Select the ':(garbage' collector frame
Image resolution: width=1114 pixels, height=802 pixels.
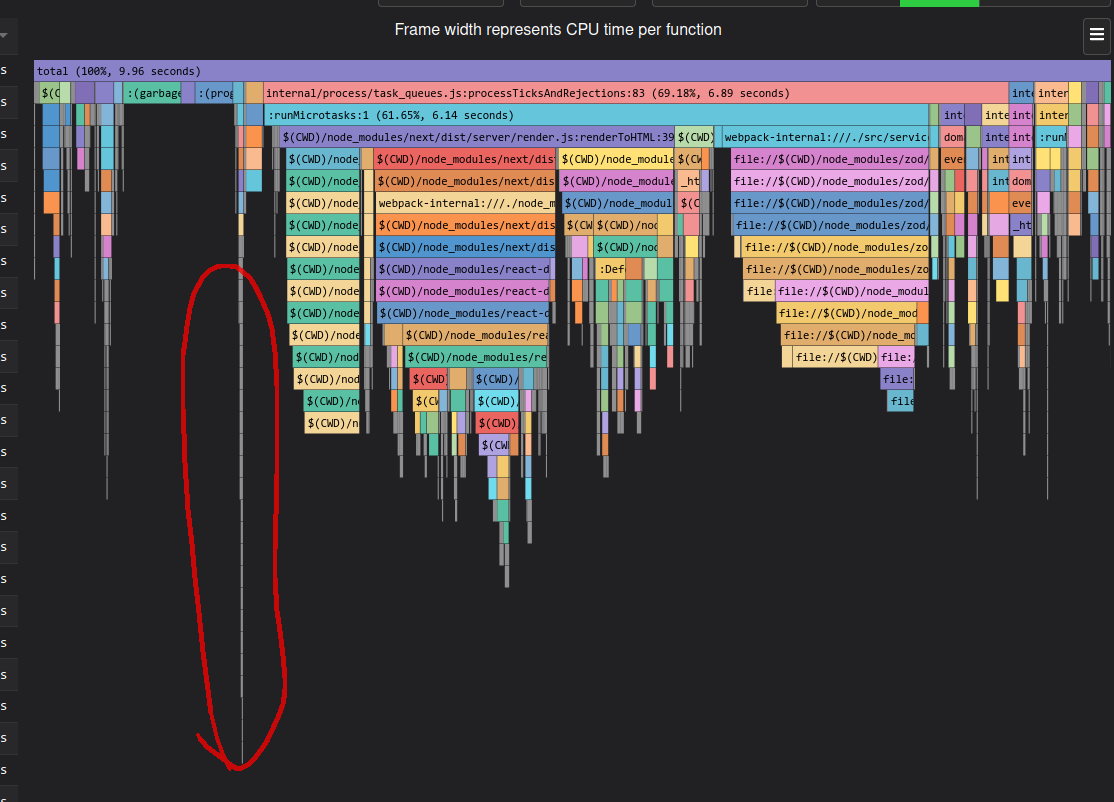click(x=153, y=93)
